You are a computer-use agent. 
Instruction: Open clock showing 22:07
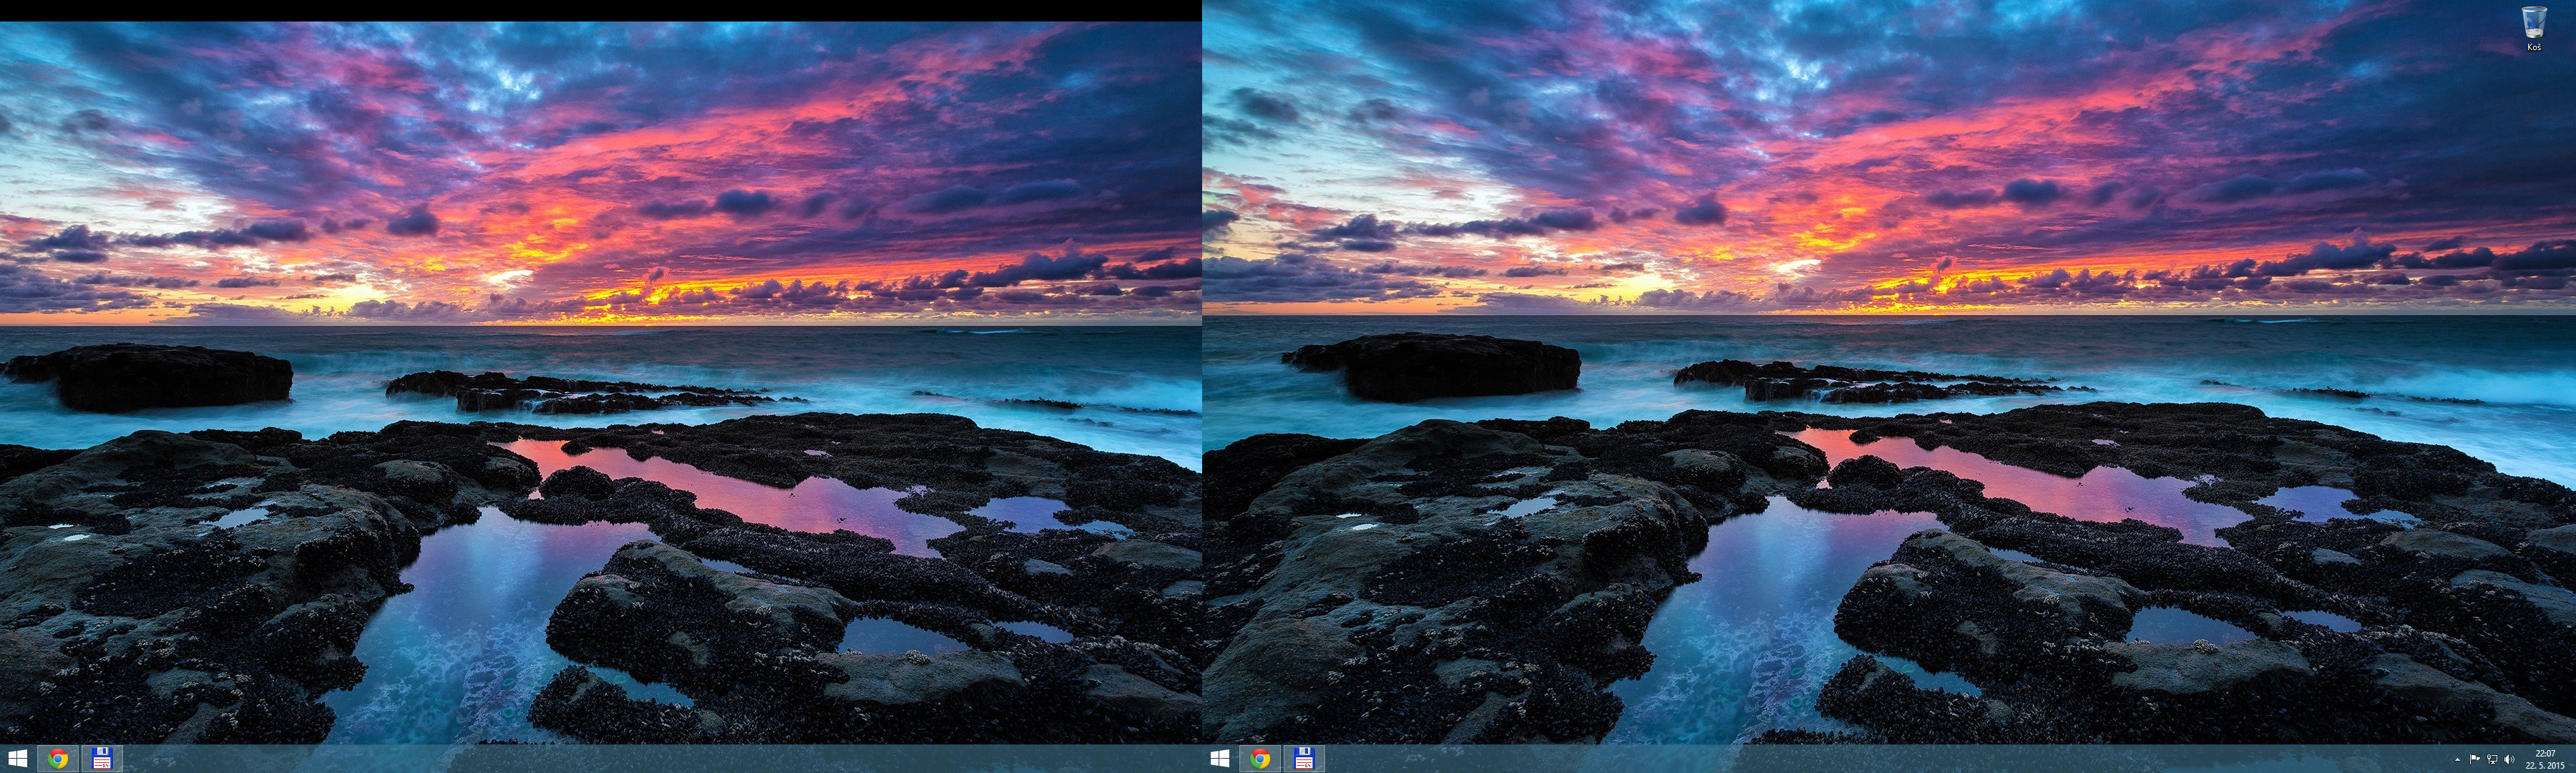click(x=2545, y=753)
